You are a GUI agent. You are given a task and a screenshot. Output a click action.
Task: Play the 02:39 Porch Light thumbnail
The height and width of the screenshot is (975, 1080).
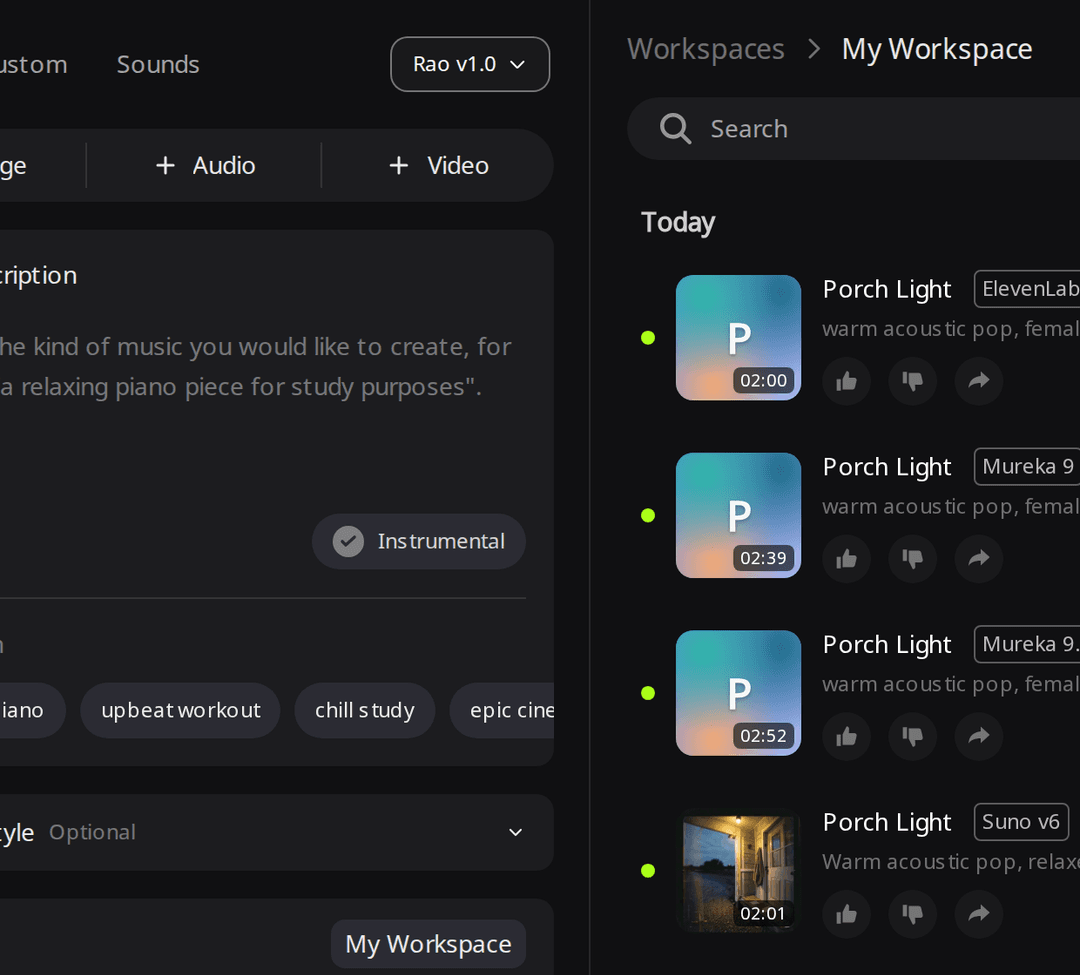(738, 515)
